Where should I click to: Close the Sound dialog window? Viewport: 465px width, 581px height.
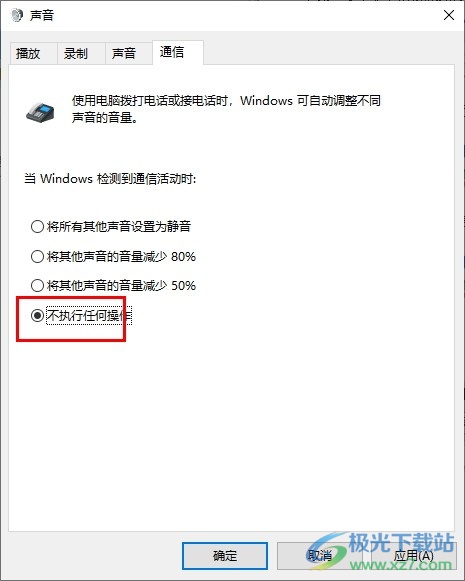pos(449,15)
